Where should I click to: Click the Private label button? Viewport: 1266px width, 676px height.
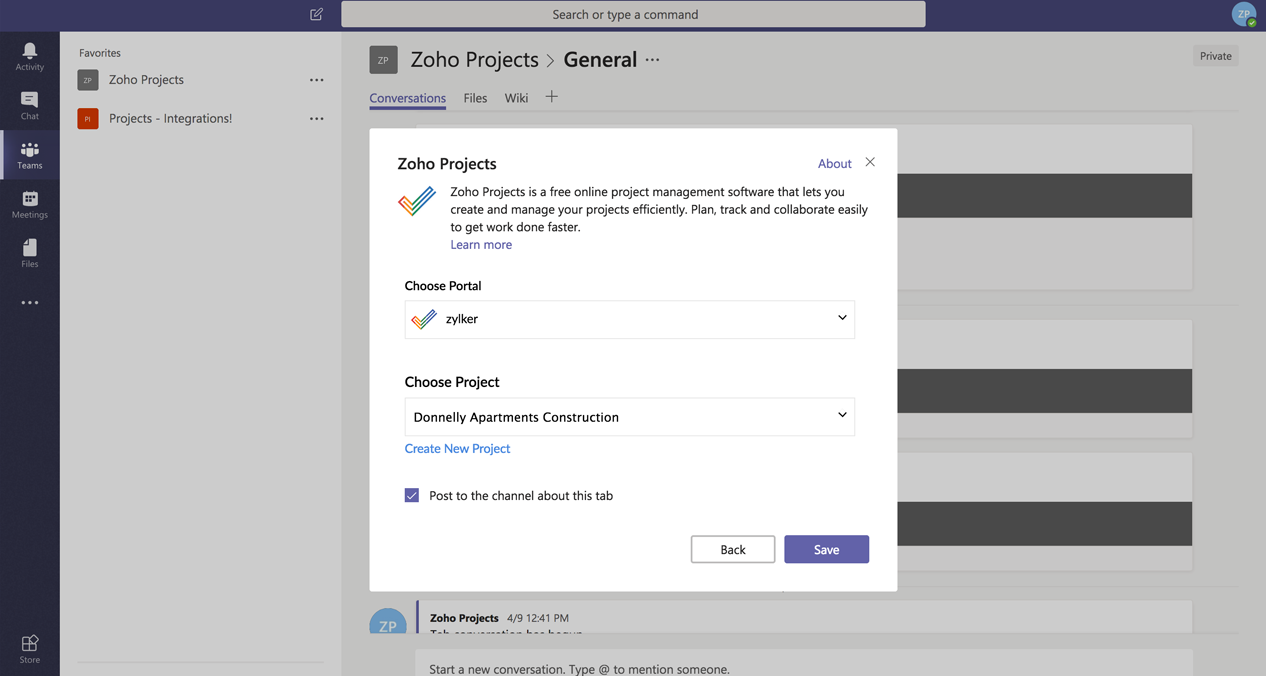pos(1216,56)
